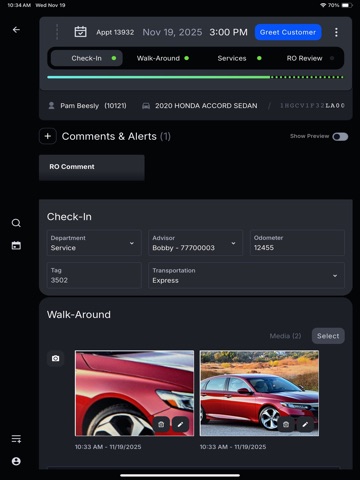Grab the dotted drag handle in the header
360x480 pixels.
coord(57,32)
